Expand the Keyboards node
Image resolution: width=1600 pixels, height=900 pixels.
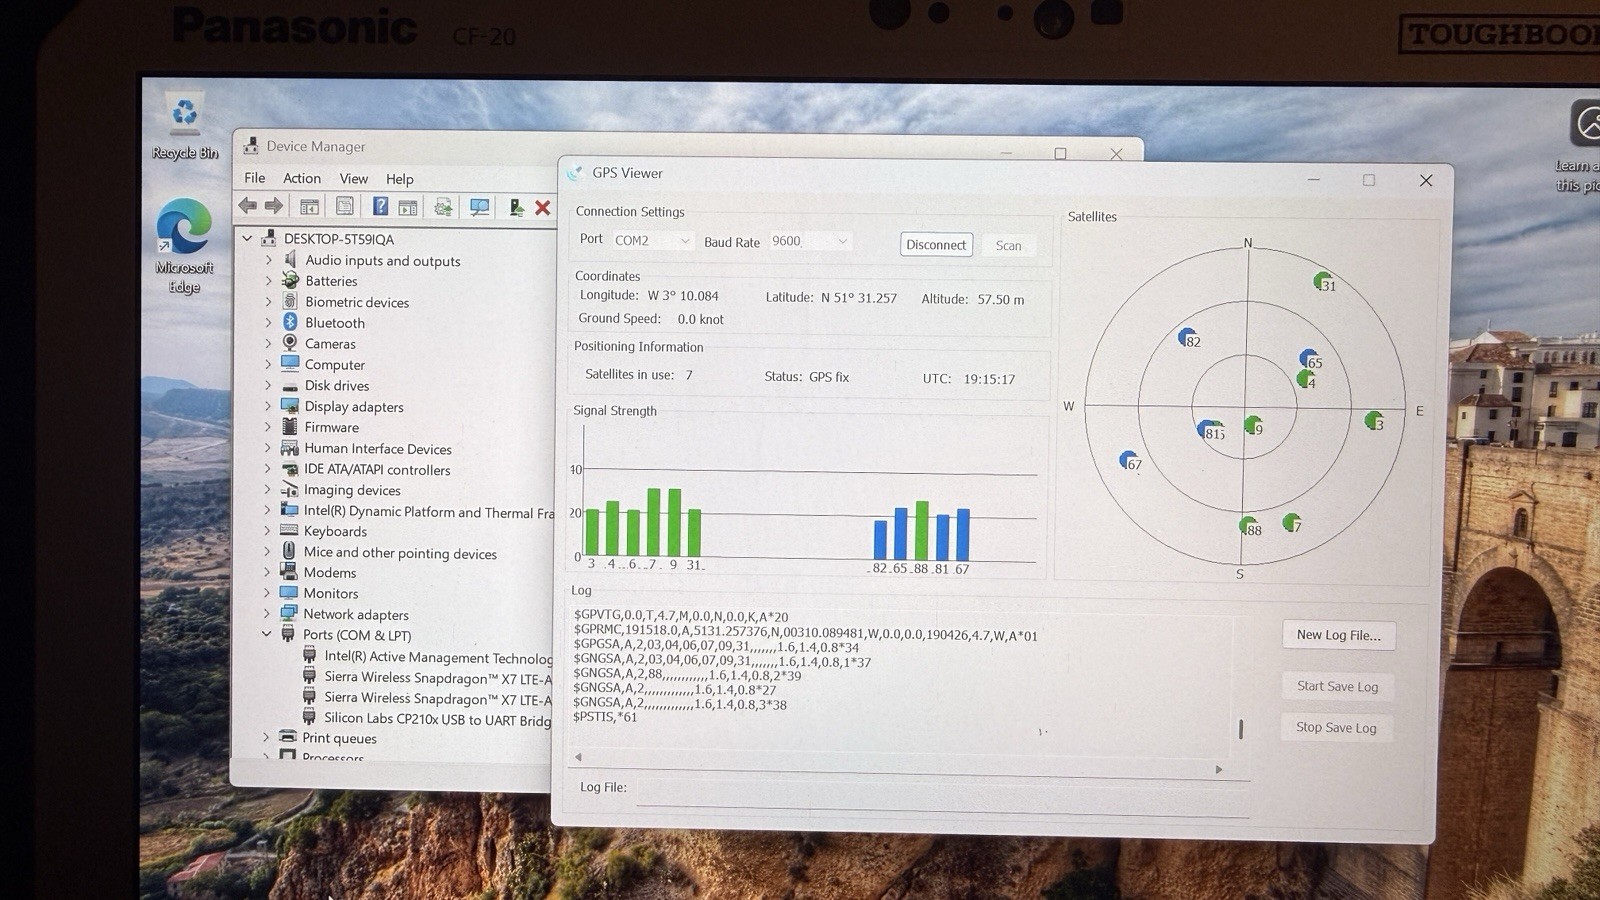pyautogui.click(x=267, y=531)
